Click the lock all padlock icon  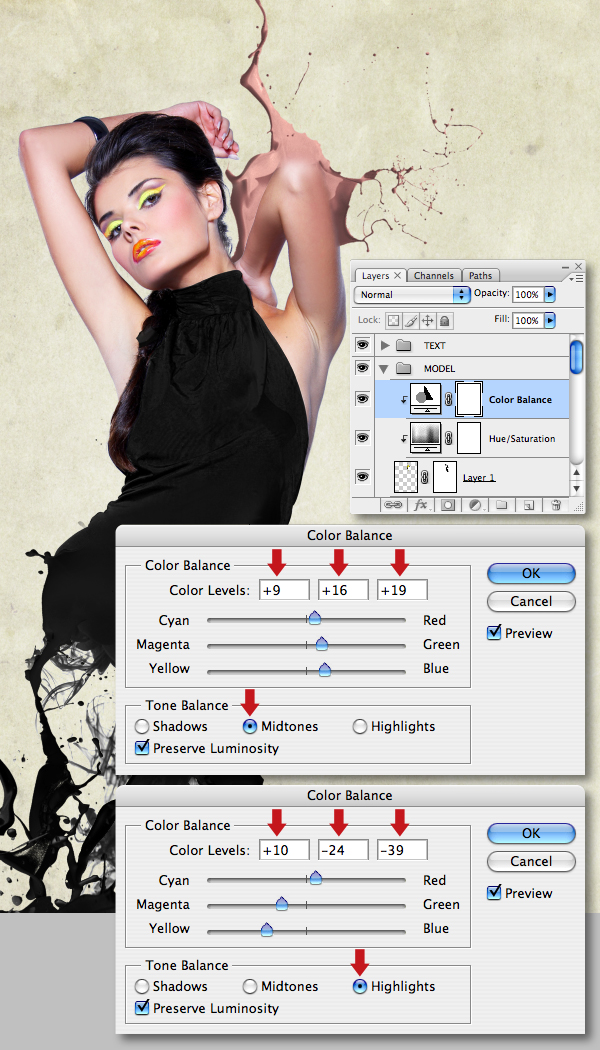coord(444,320)
